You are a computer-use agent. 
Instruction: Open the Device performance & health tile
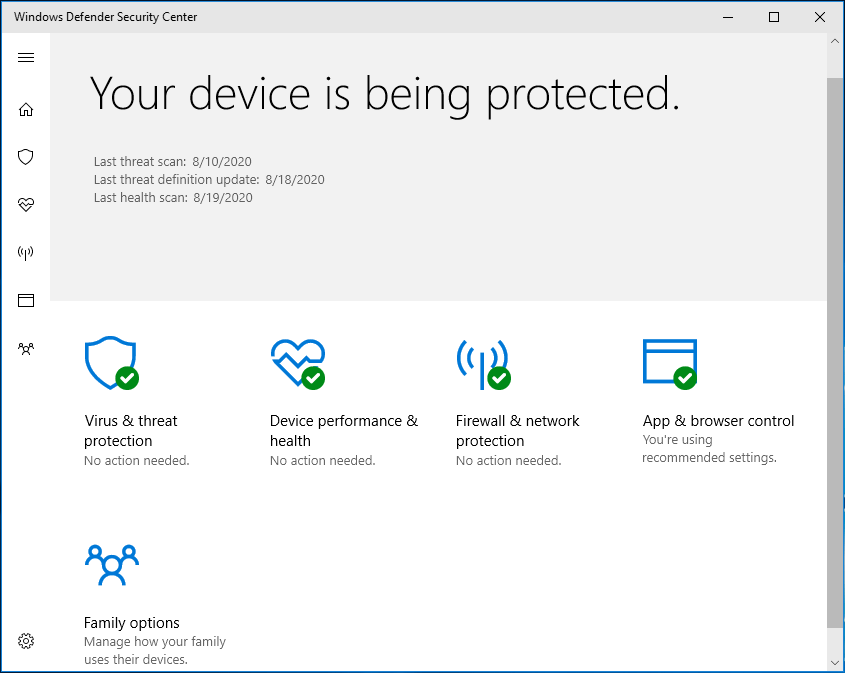pos(343,431)
